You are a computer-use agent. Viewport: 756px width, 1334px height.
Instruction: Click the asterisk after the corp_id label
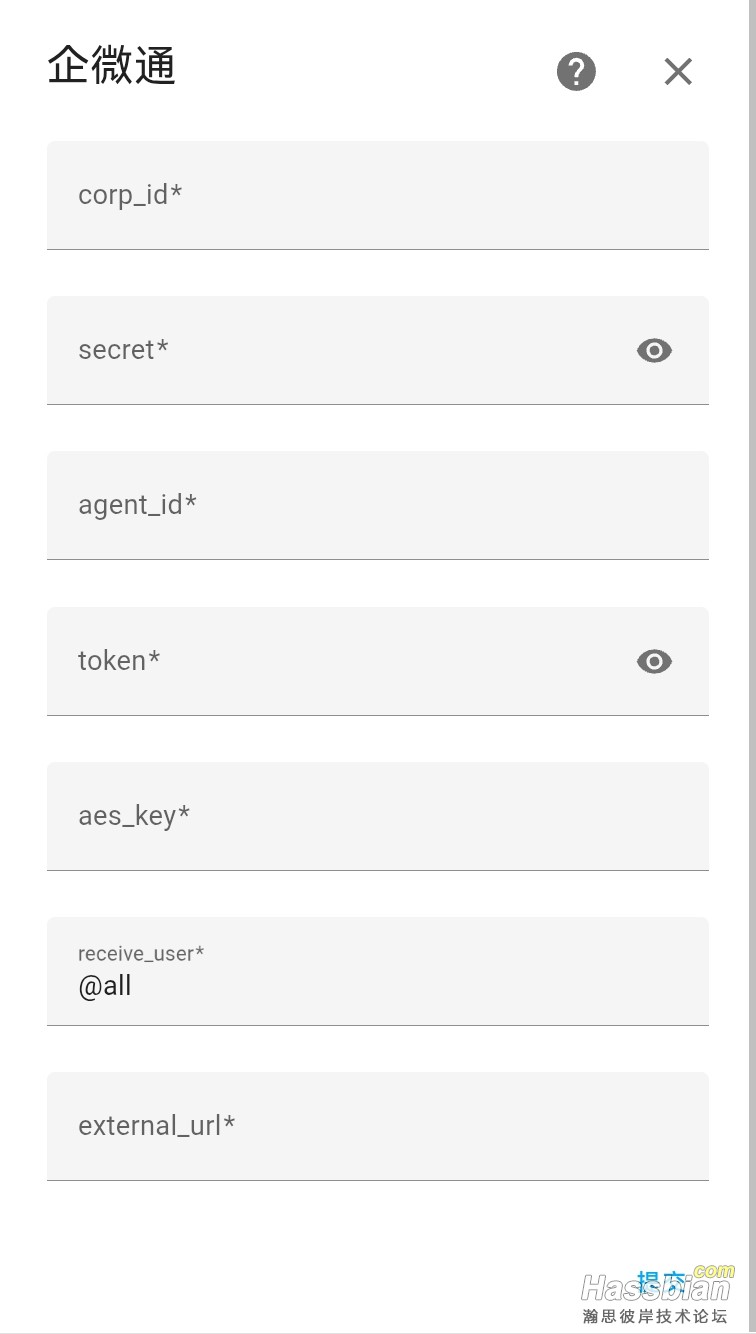(177, 191)
